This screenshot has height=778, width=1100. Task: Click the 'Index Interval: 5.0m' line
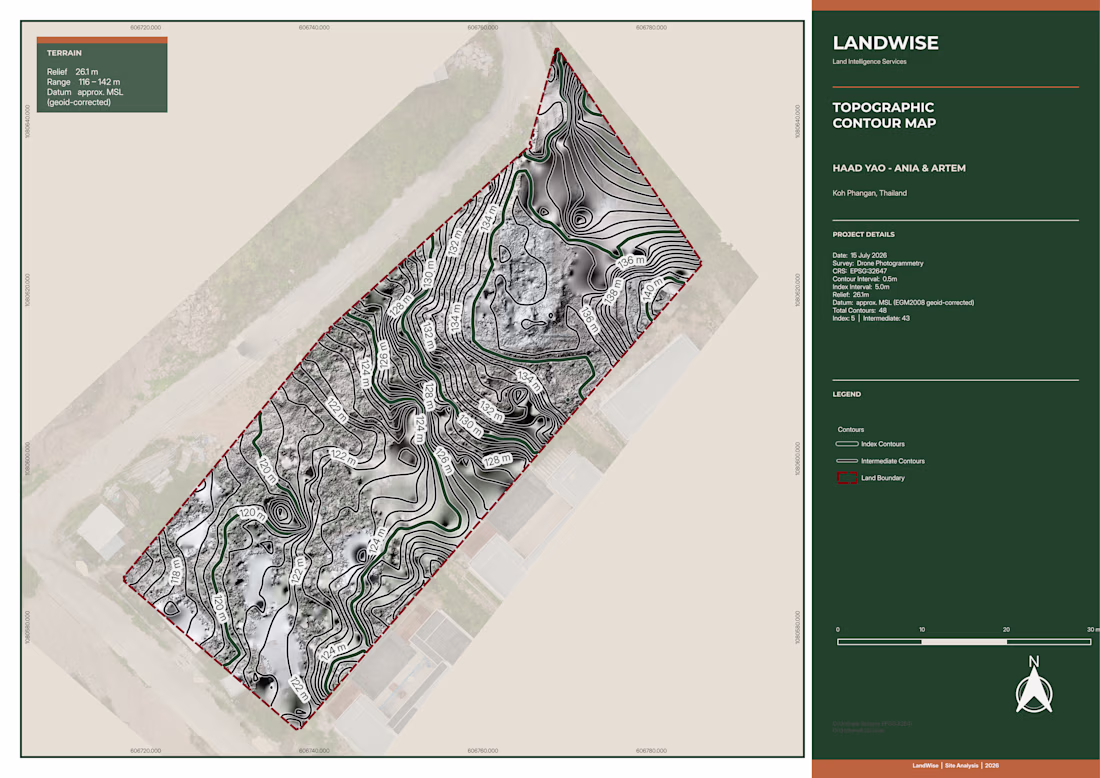point(861,287)
